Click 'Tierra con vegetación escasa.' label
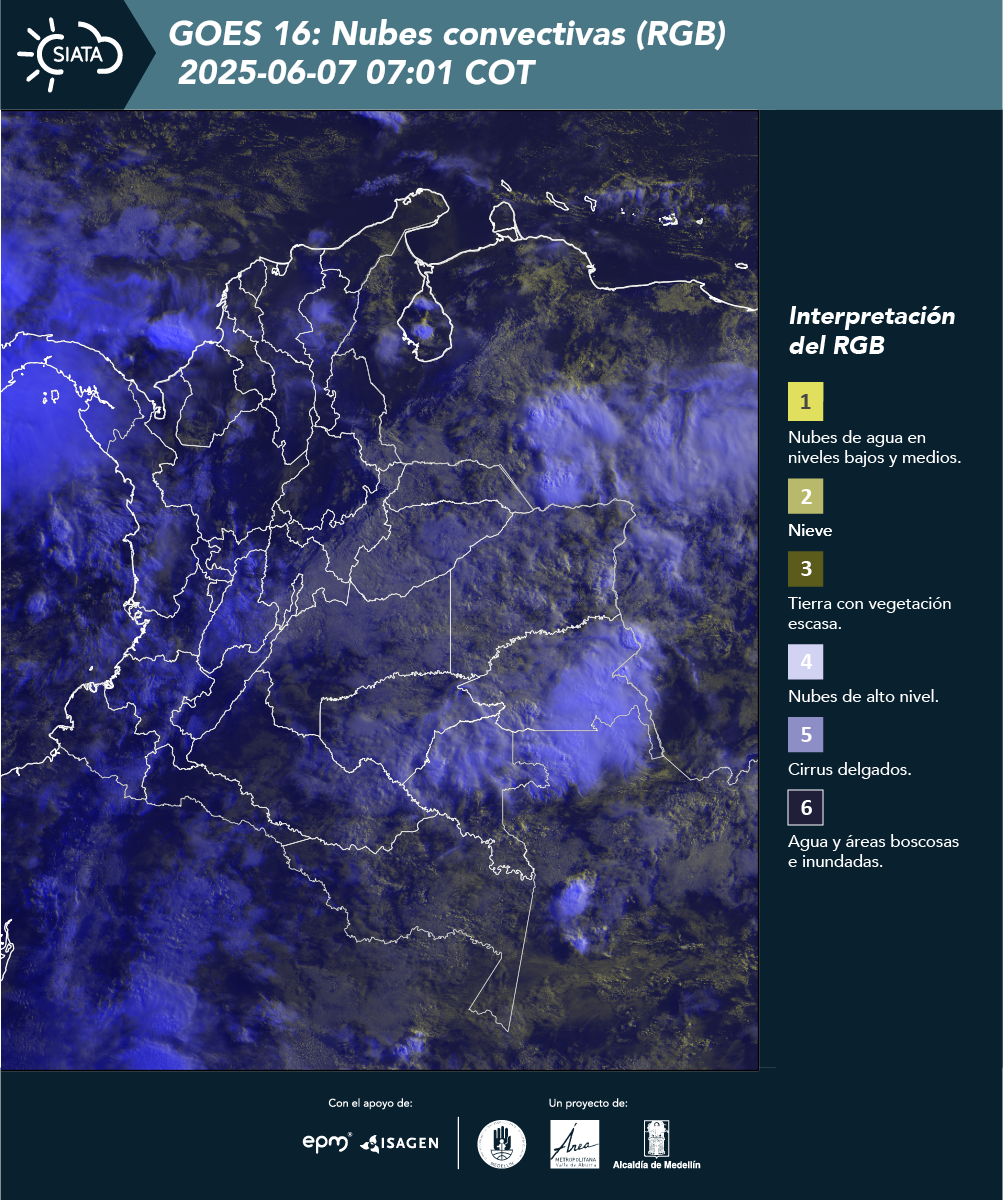Image resolution: width=1003 pixels, height=1200 pixels. 869,614
